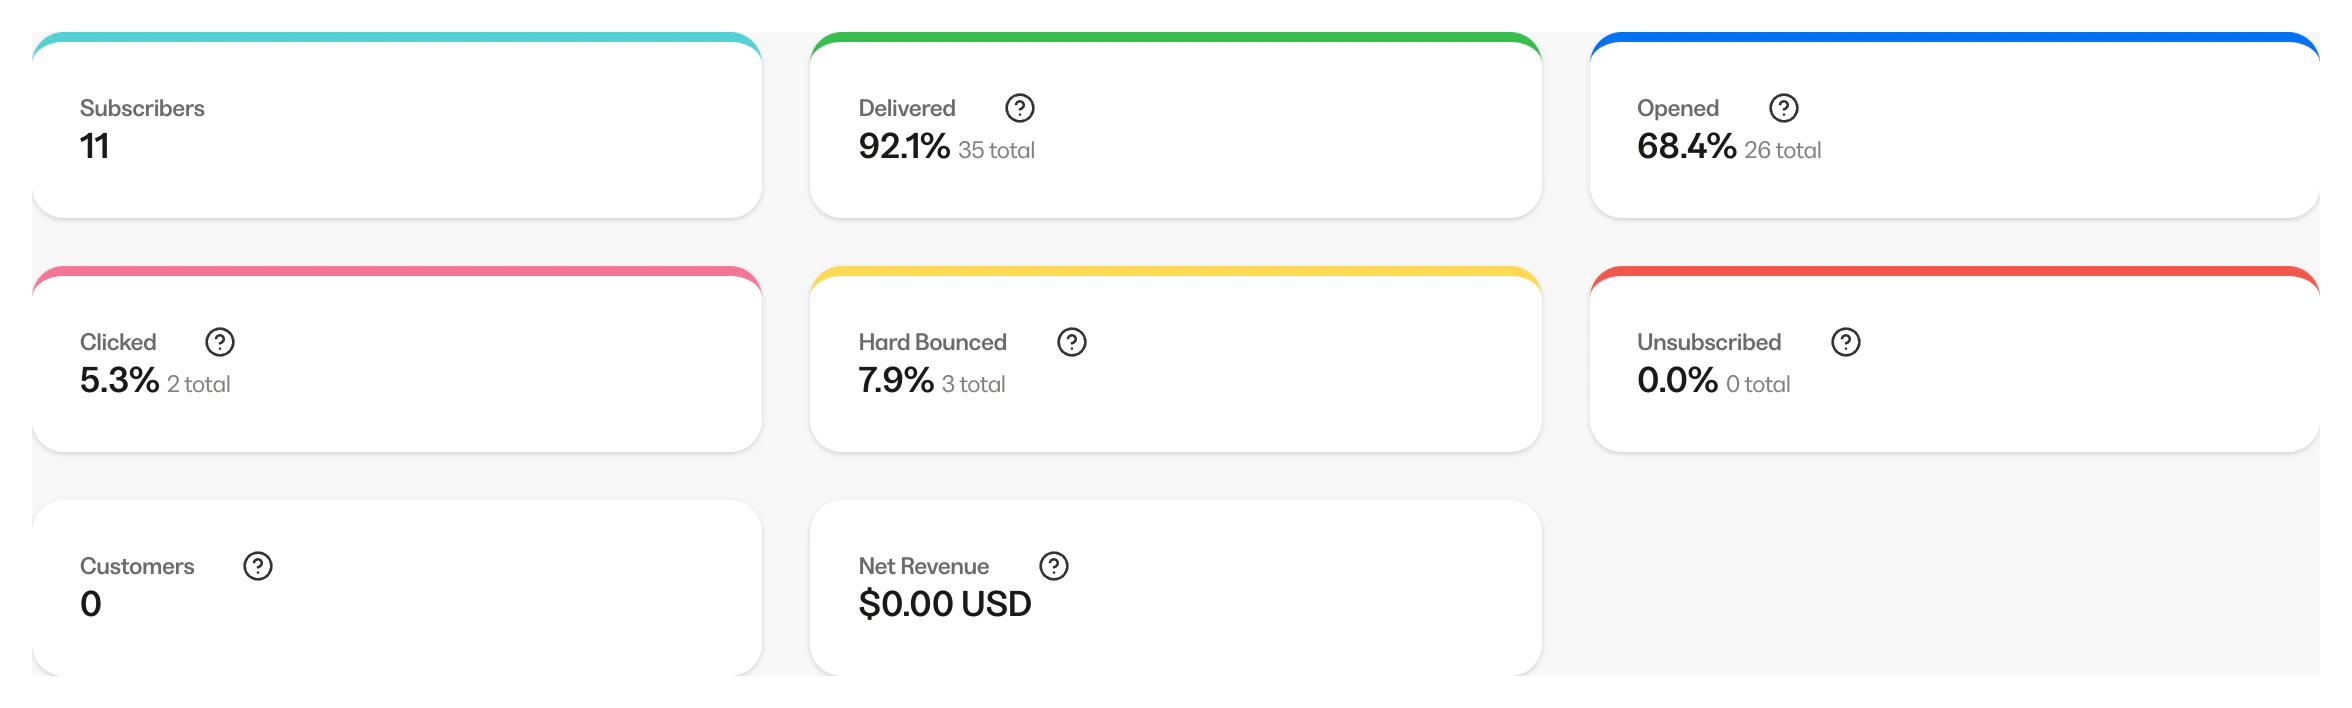Click the 26 total opened count
Screen dimensions: 2352x708
pos(1782,150)
